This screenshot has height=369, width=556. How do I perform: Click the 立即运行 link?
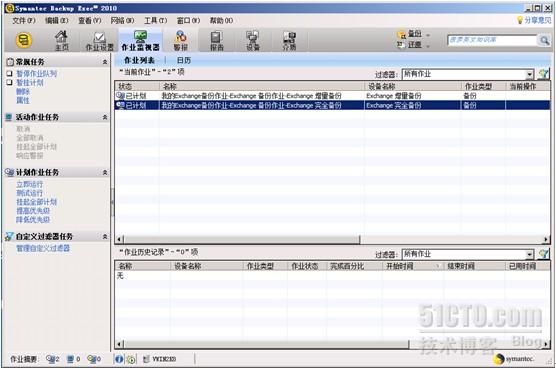[29, 184]
